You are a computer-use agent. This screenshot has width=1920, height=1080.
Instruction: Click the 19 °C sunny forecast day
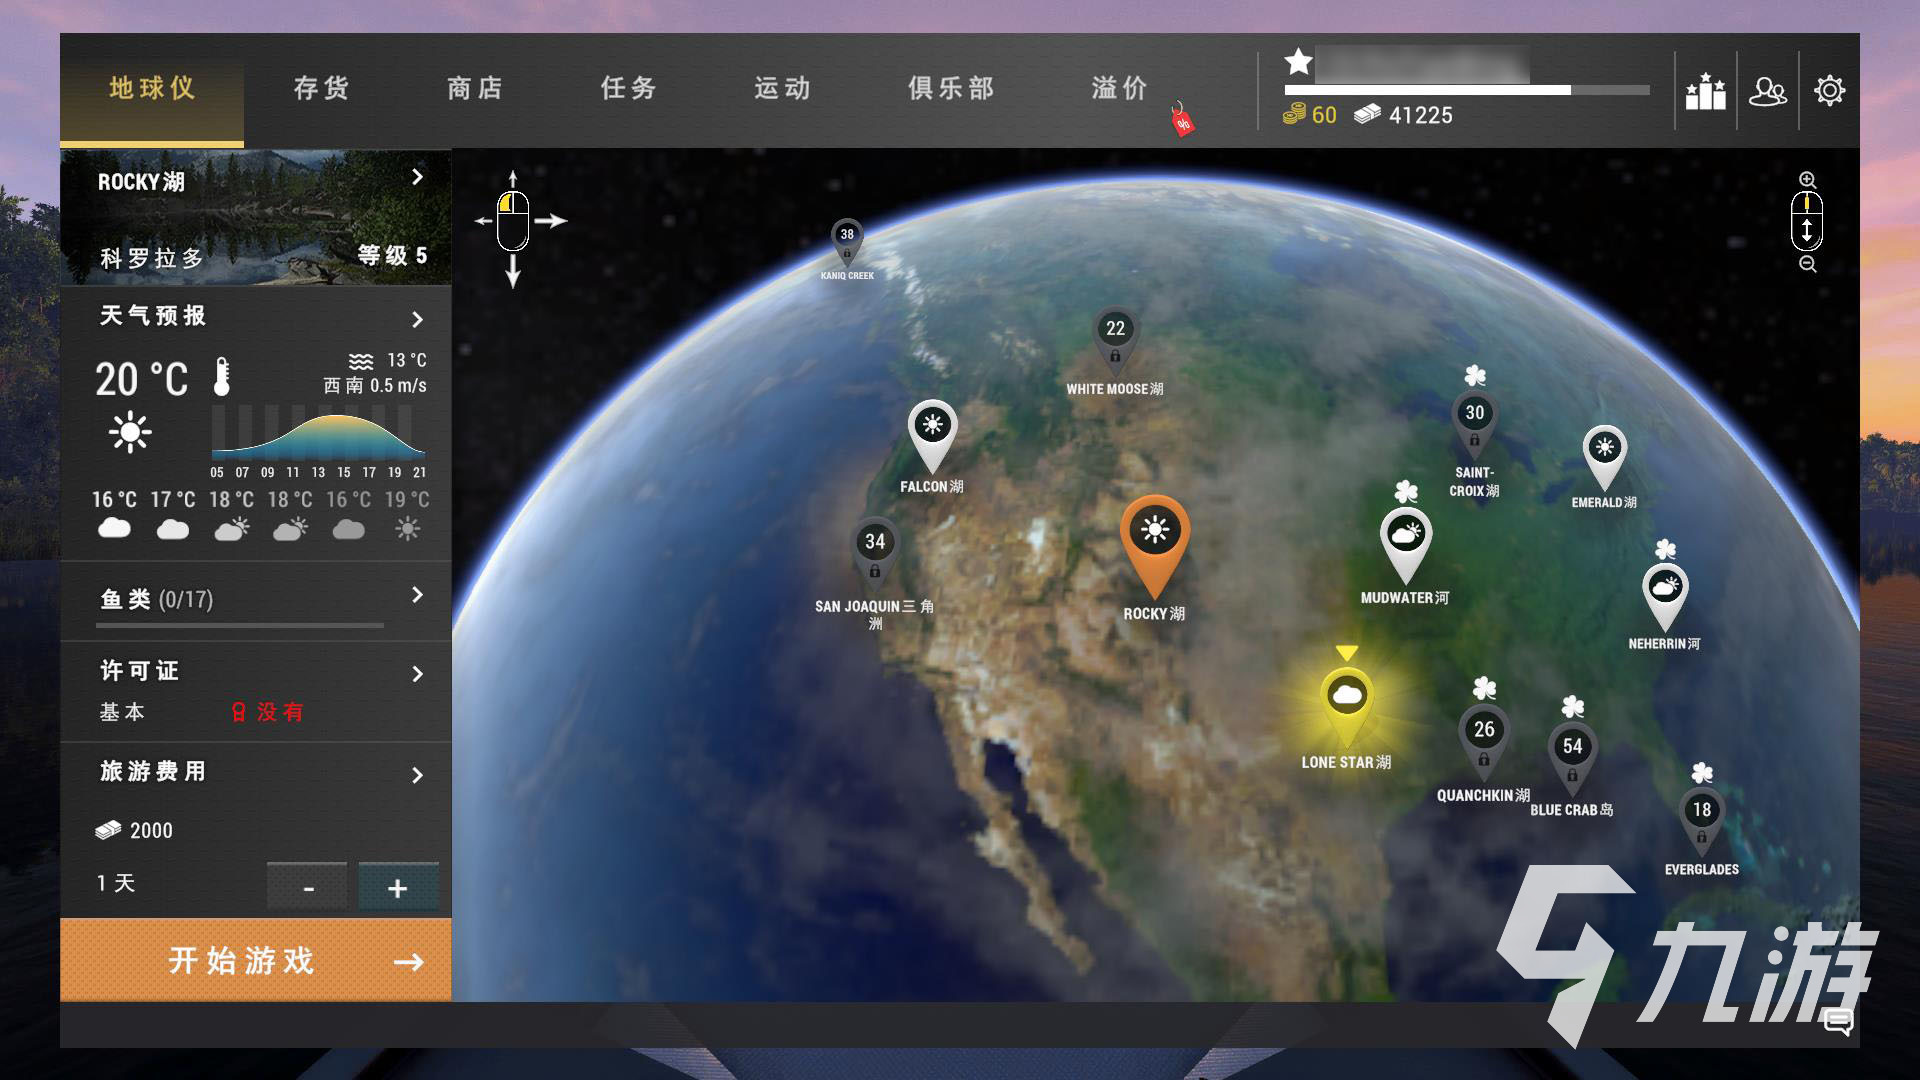pos(407,515)
